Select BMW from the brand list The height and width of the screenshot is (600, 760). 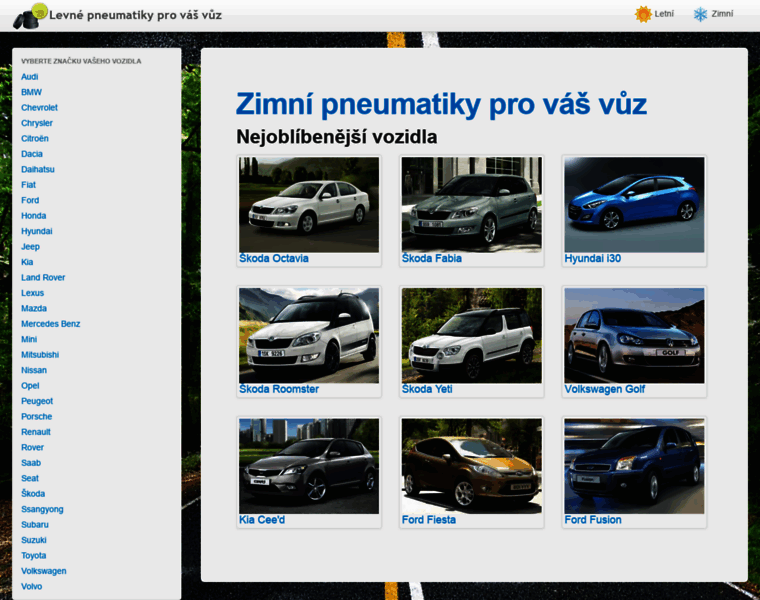(32, 92)
